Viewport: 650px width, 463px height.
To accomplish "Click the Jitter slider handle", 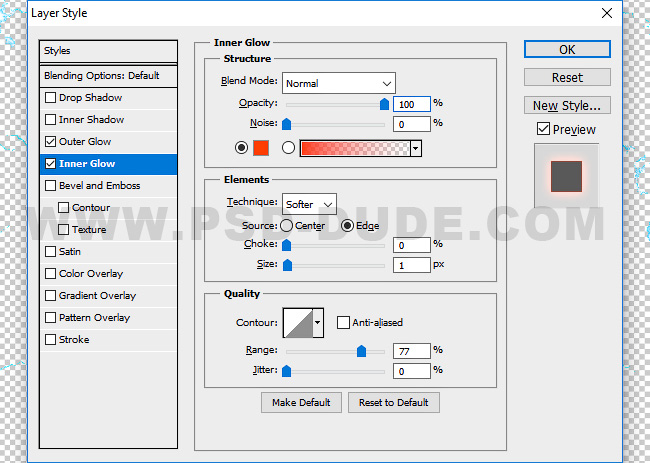I will click(286, 371).
